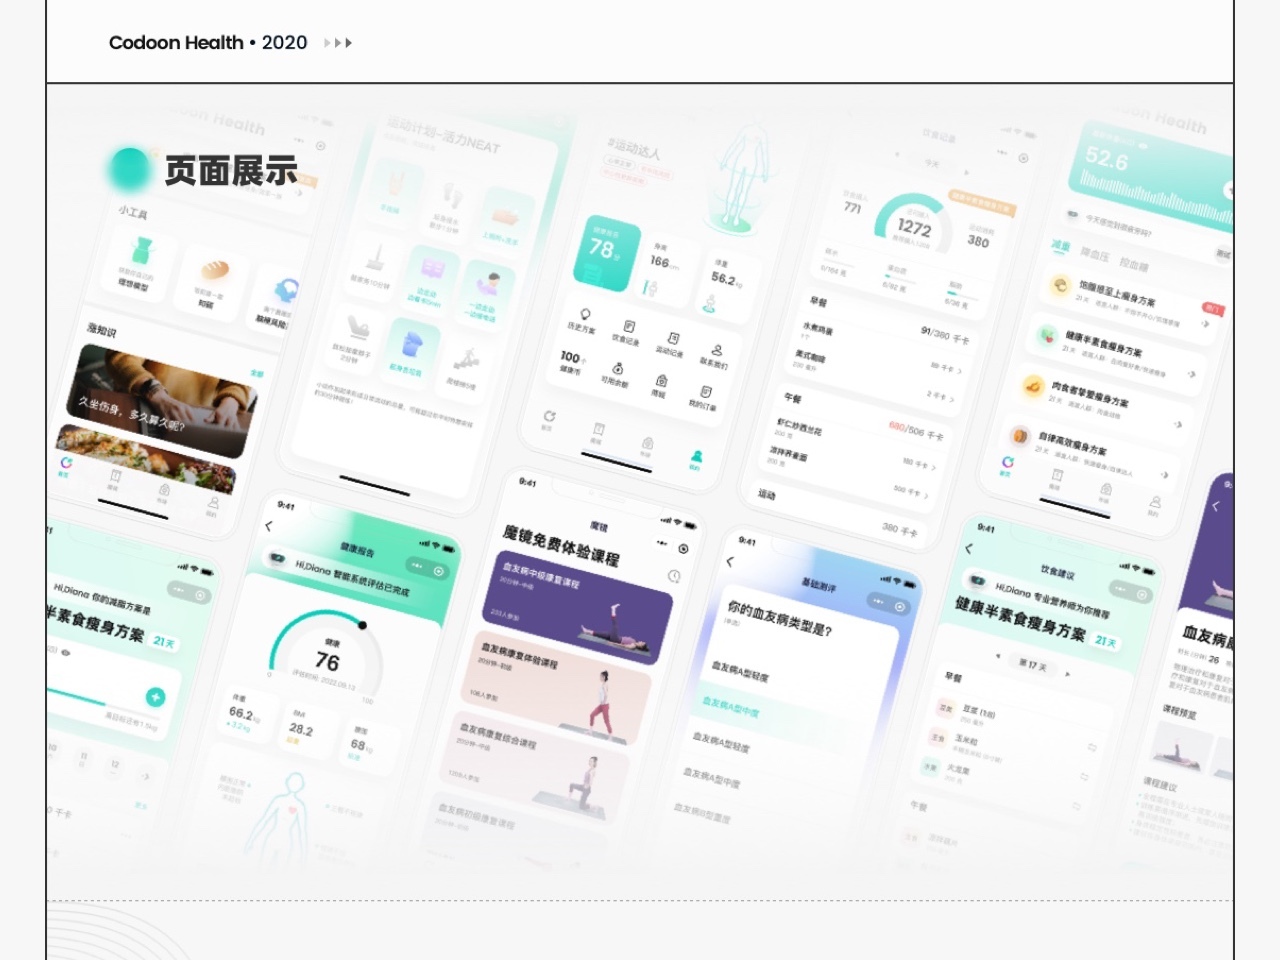Tap the Codoon home tab icon, first phone

(x=66, y=464)
